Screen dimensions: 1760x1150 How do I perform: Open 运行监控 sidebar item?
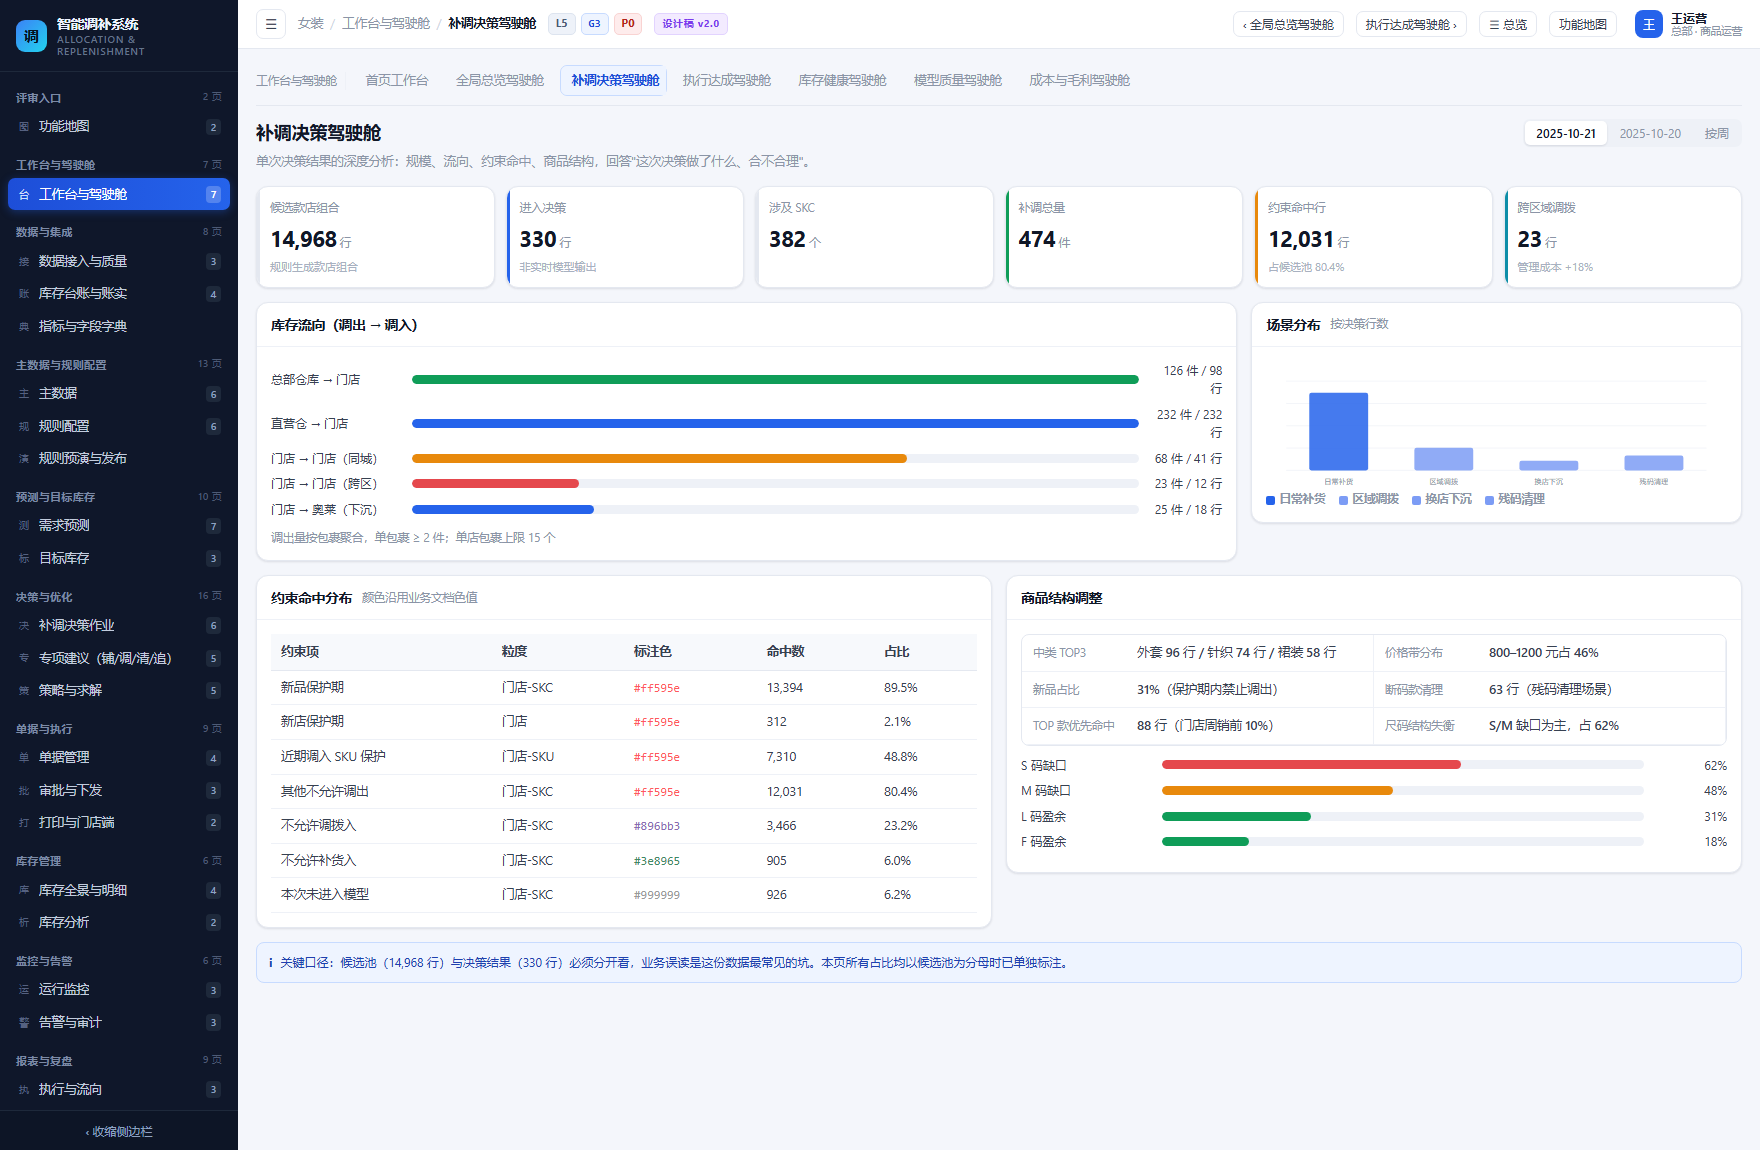(119, 990)
